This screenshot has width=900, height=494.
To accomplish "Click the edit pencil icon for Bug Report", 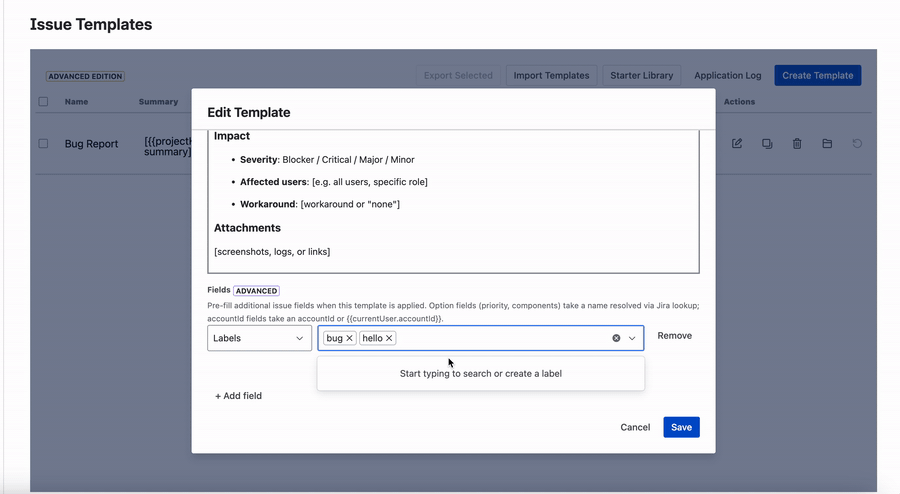I will pyautogui.click(x=737, y=143).
